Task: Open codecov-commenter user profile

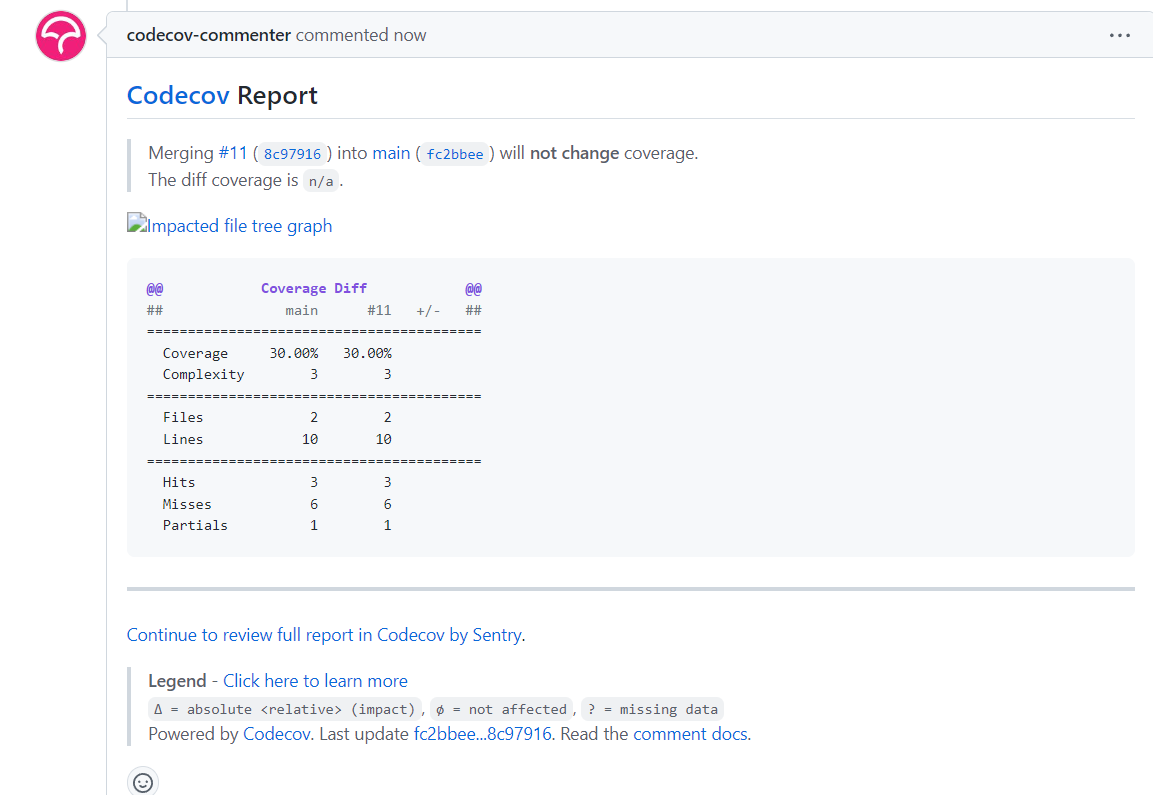Action: click(x=209, y=35)
